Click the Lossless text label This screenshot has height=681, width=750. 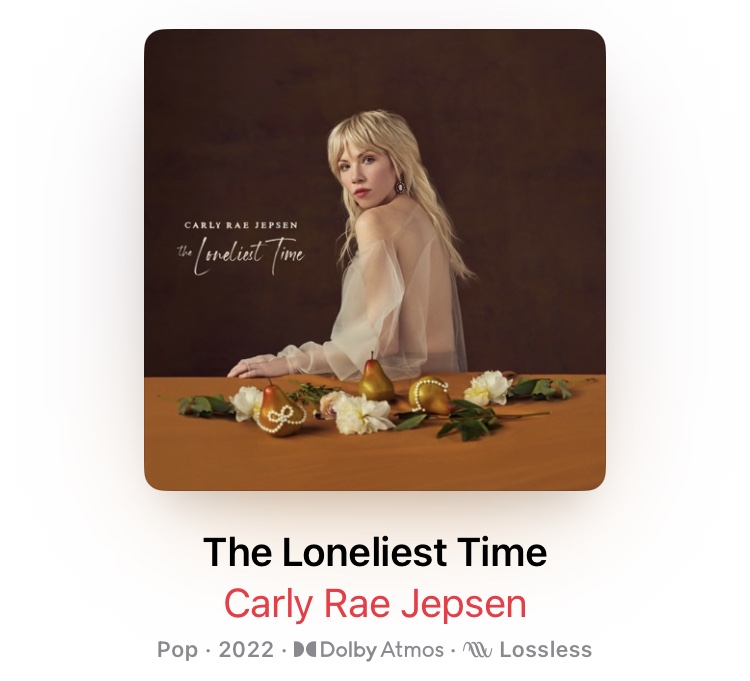click(546, 649)
